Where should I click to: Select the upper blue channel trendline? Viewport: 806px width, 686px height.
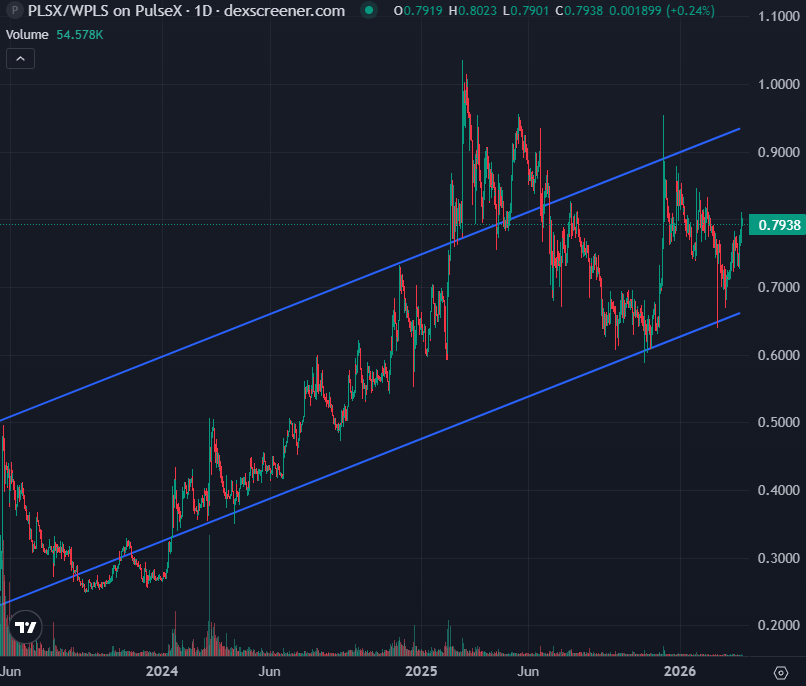click(370, 275)
